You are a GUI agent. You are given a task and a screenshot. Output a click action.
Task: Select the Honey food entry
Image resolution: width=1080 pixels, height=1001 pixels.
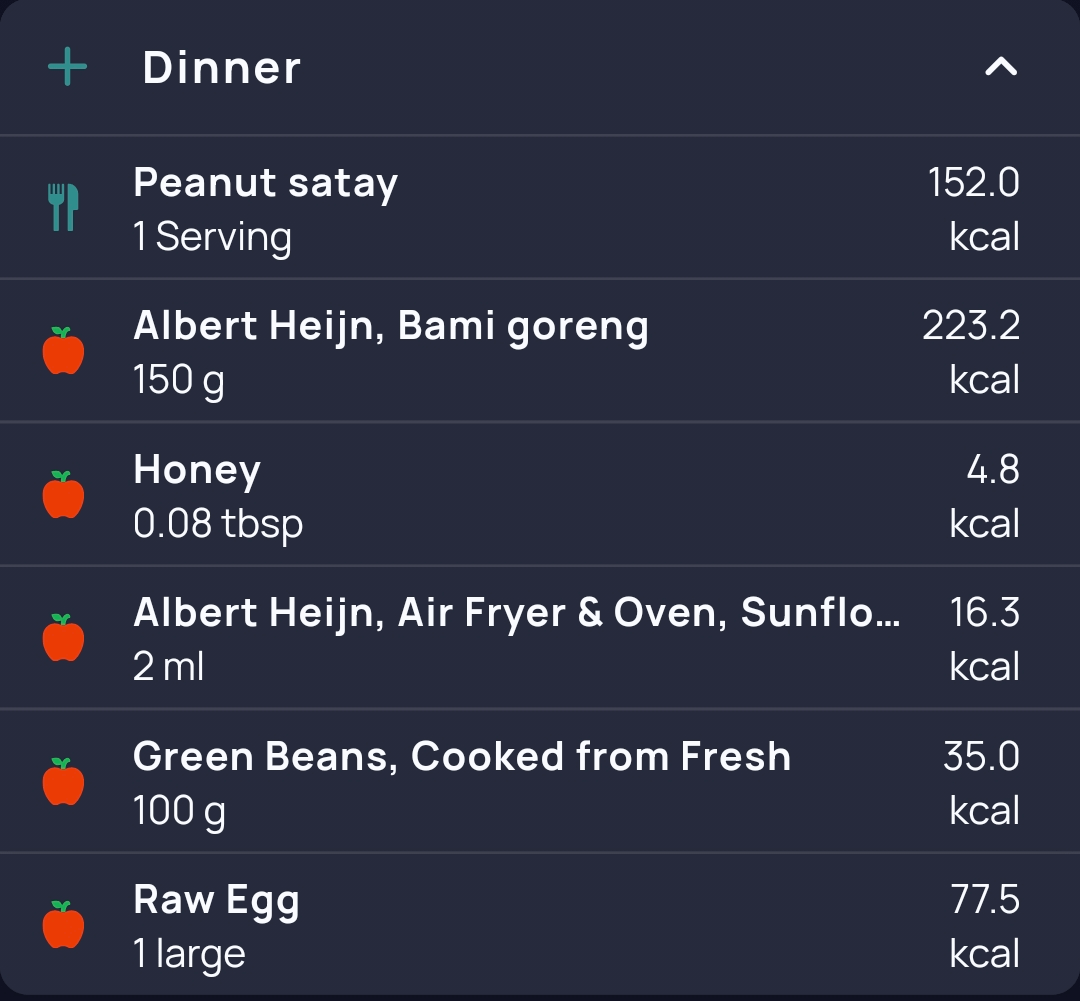point(540,495)
